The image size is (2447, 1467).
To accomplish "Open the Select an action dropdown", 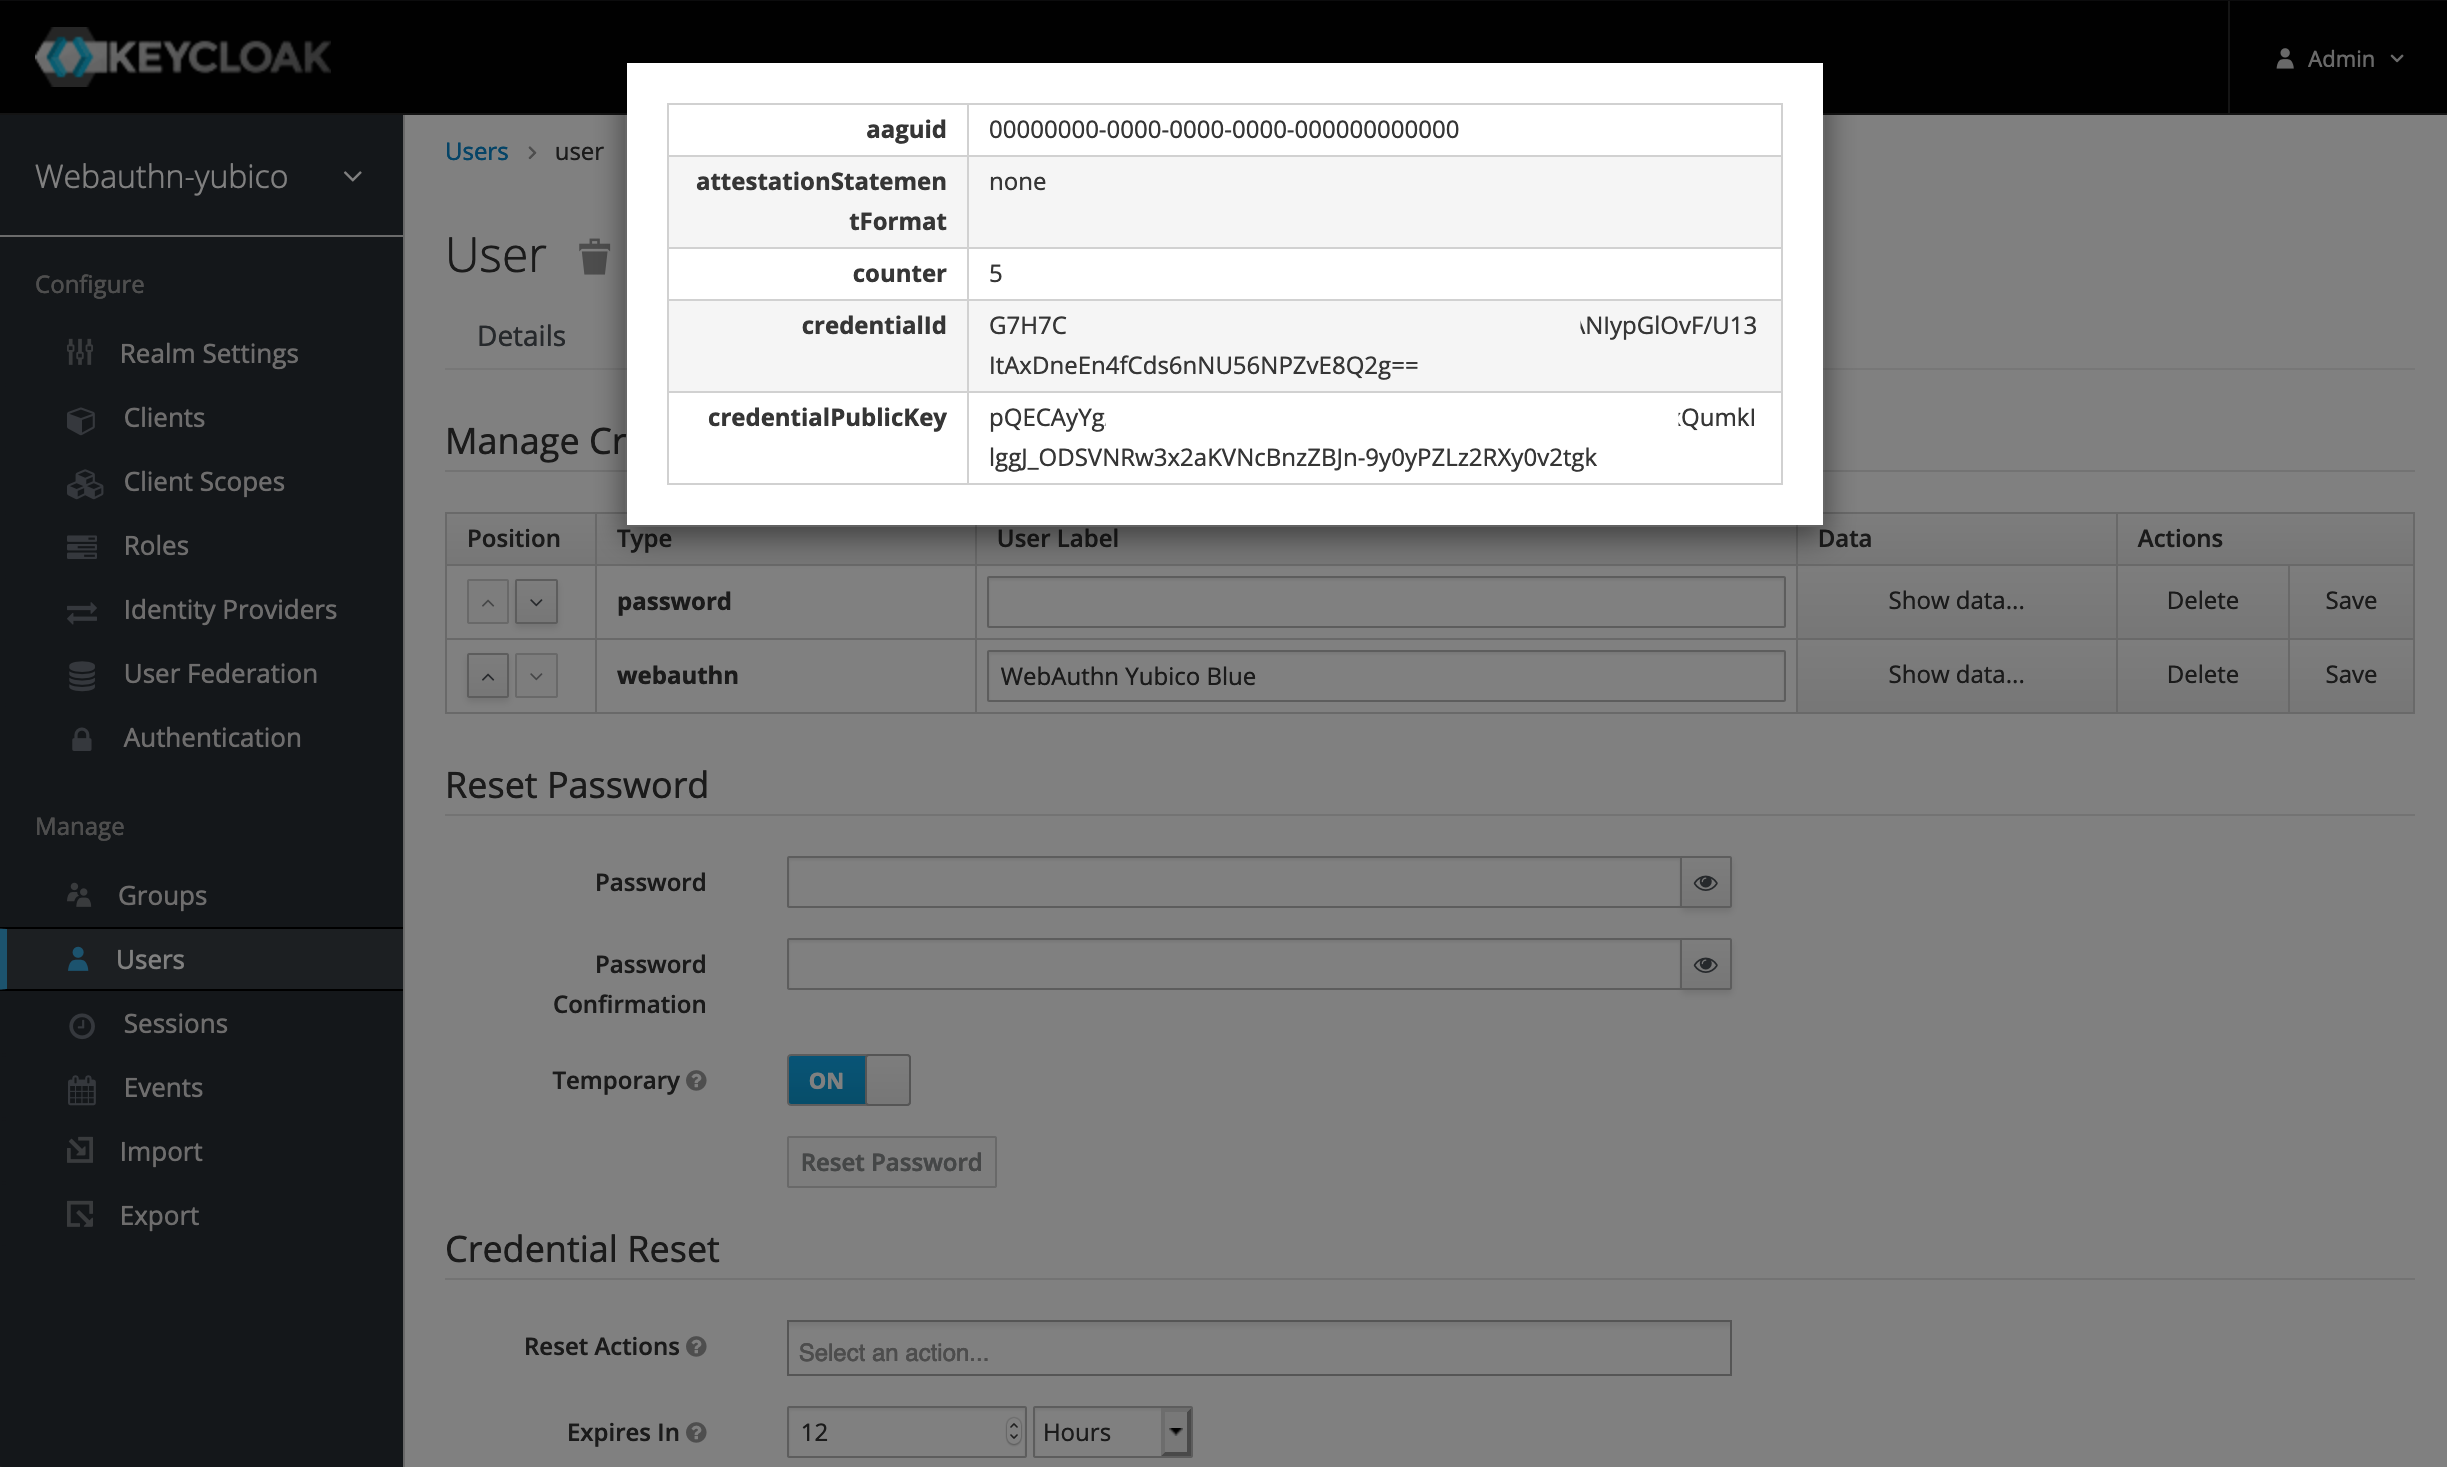I will tap(1258, 1350).
